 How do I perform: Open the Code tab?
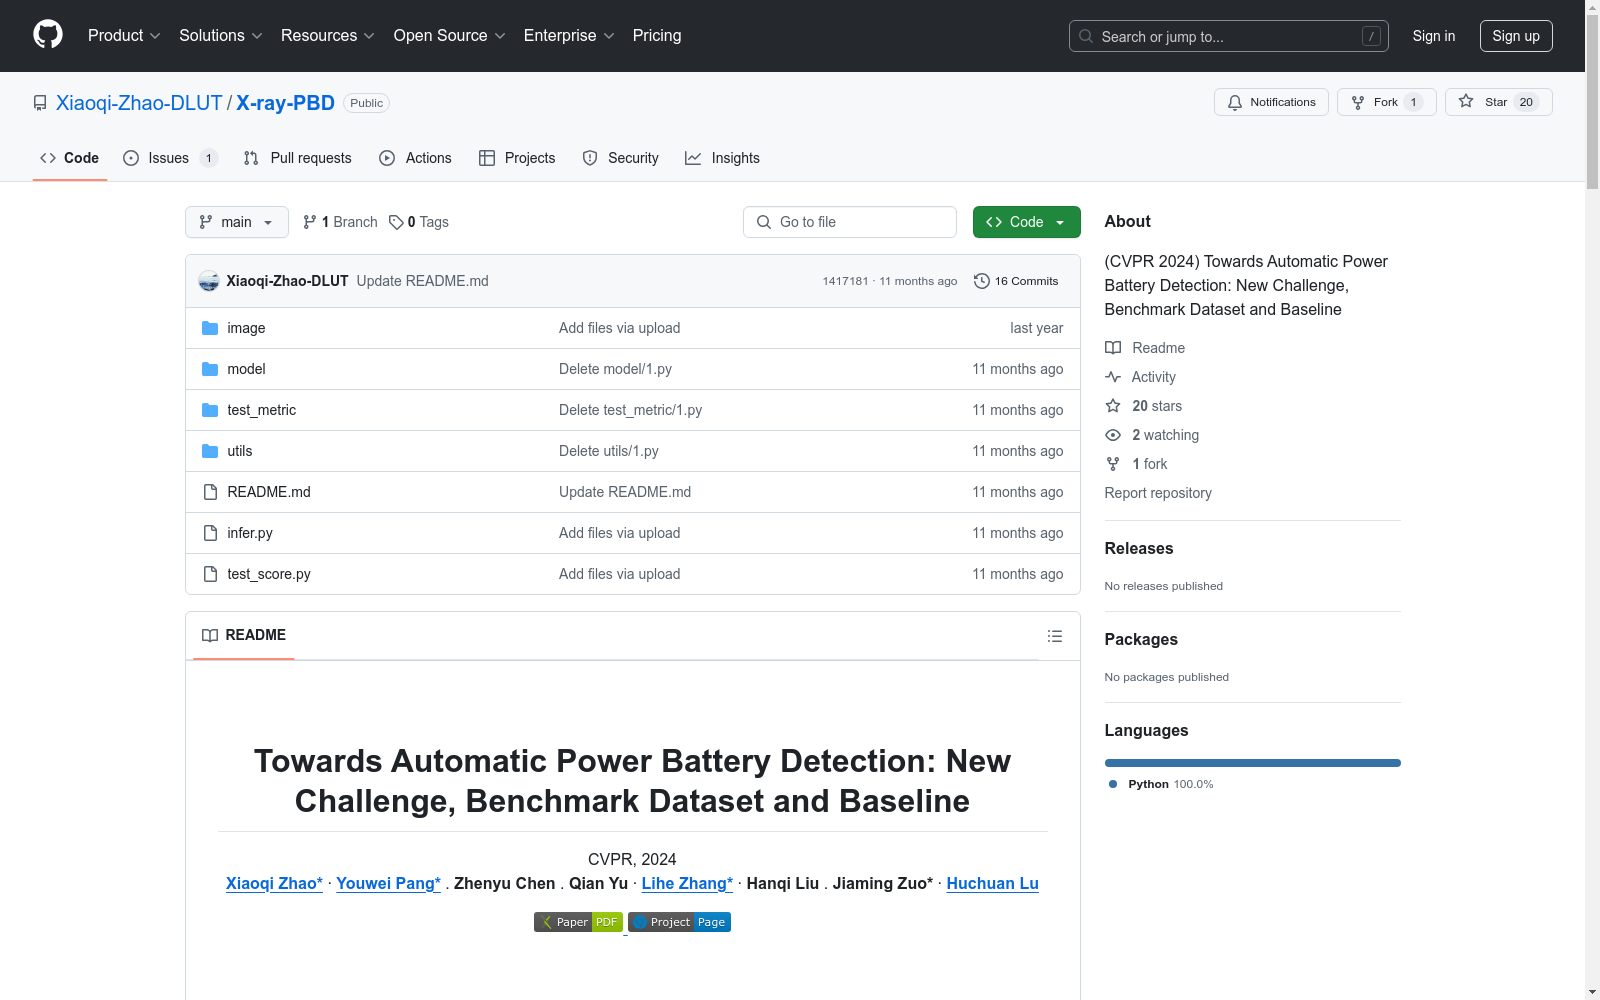point(69,158)
